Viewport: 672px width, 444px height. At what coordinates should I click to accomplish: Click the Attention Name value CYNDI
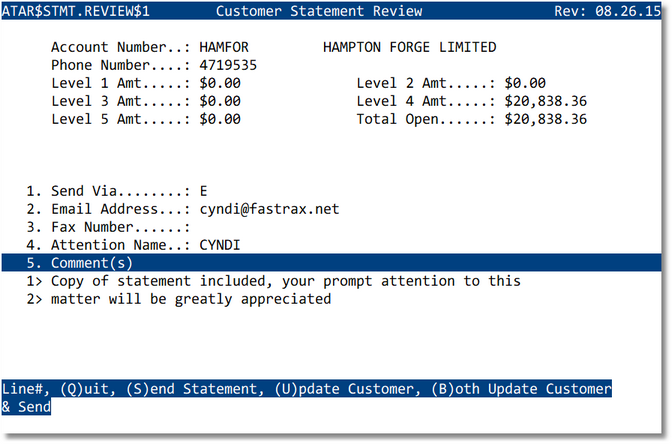pos(220,245)
